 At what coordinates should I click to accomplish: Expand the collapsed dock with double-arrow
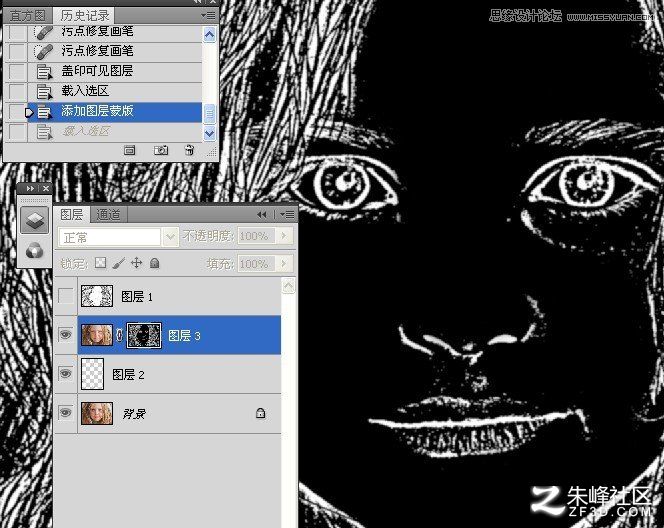pos(30,188)
